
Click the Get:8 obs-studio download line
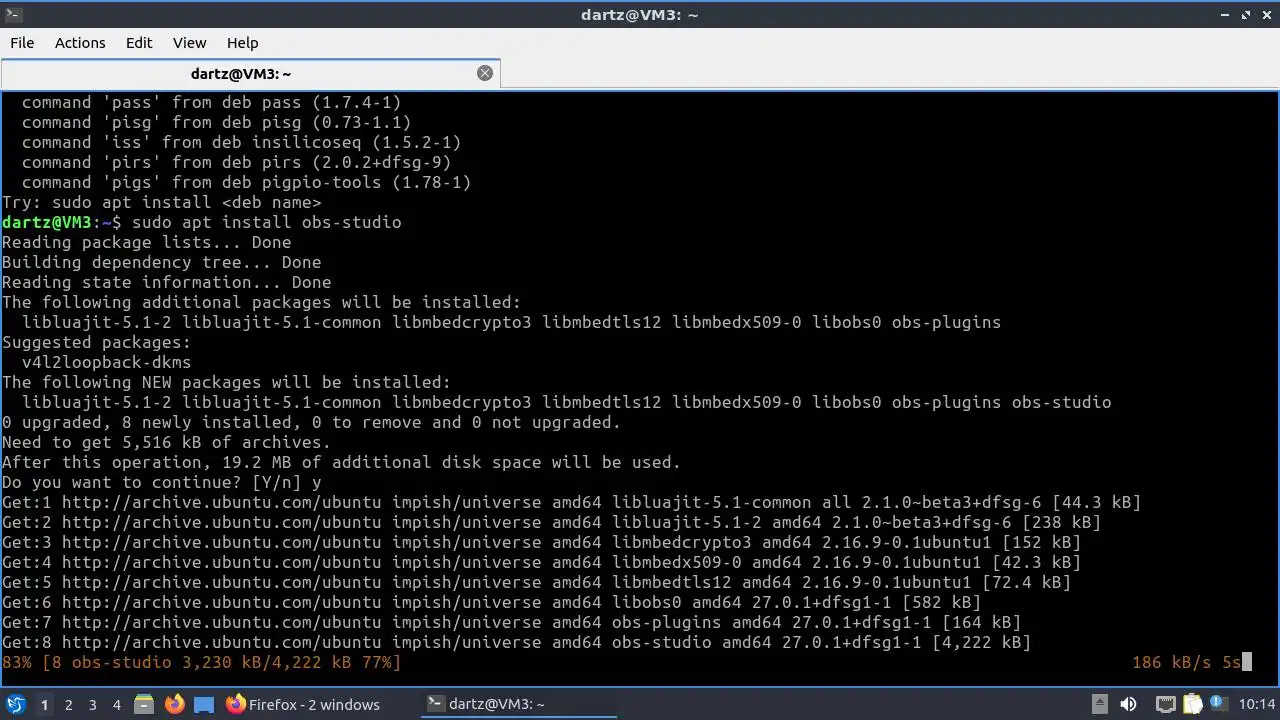click(x=516, y=642)
